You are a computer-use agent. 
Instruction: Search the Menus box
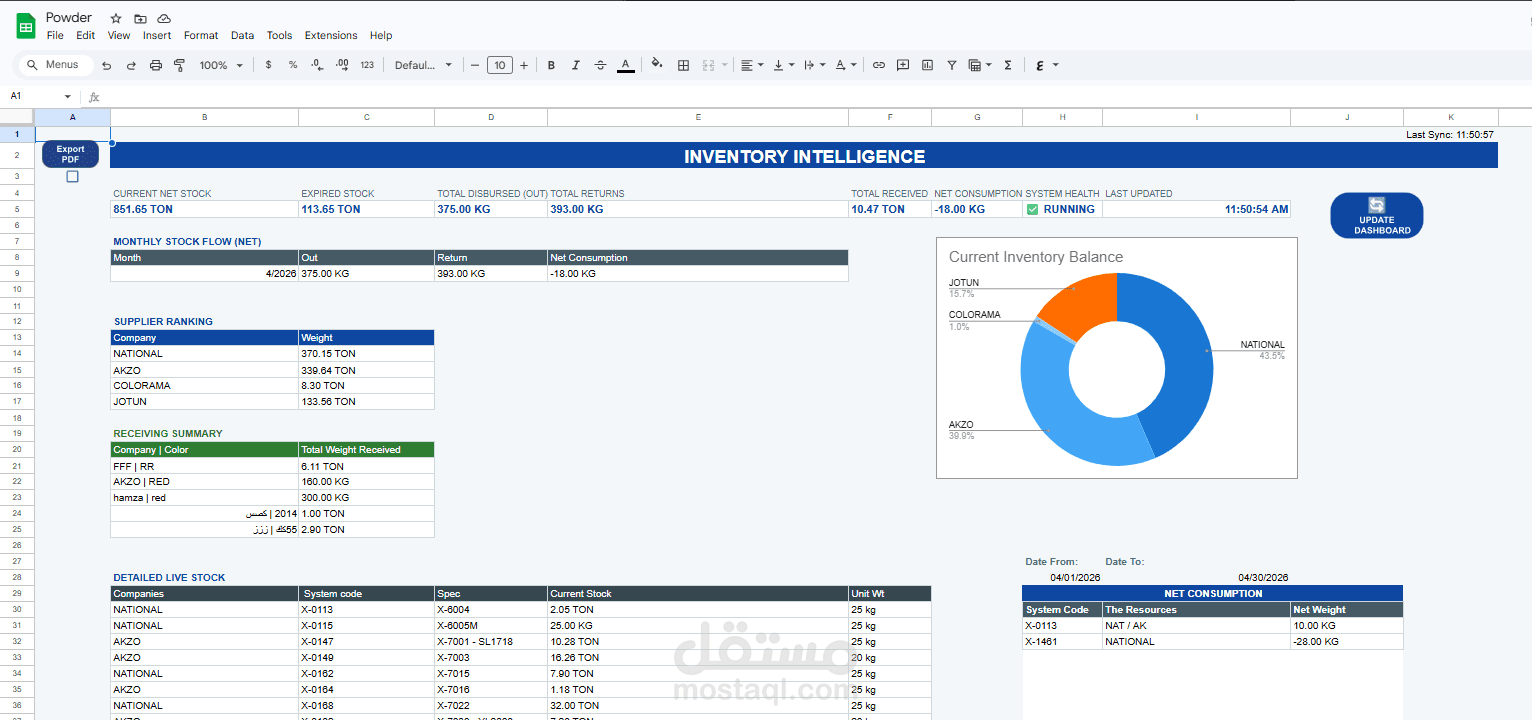tap(56, 65)
